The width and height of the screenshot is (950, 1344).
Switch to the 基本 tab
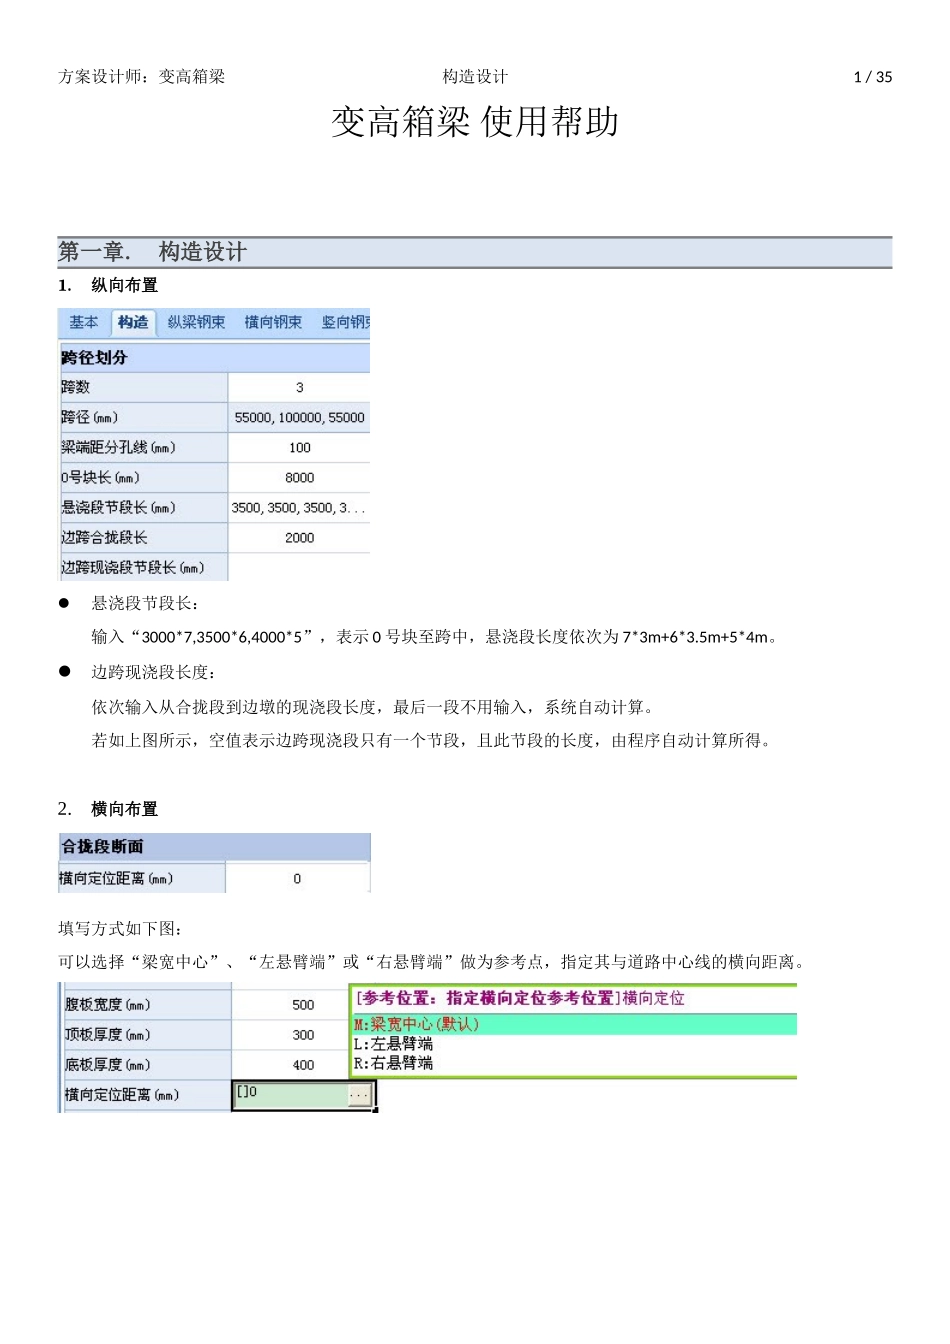pos(84,322)
